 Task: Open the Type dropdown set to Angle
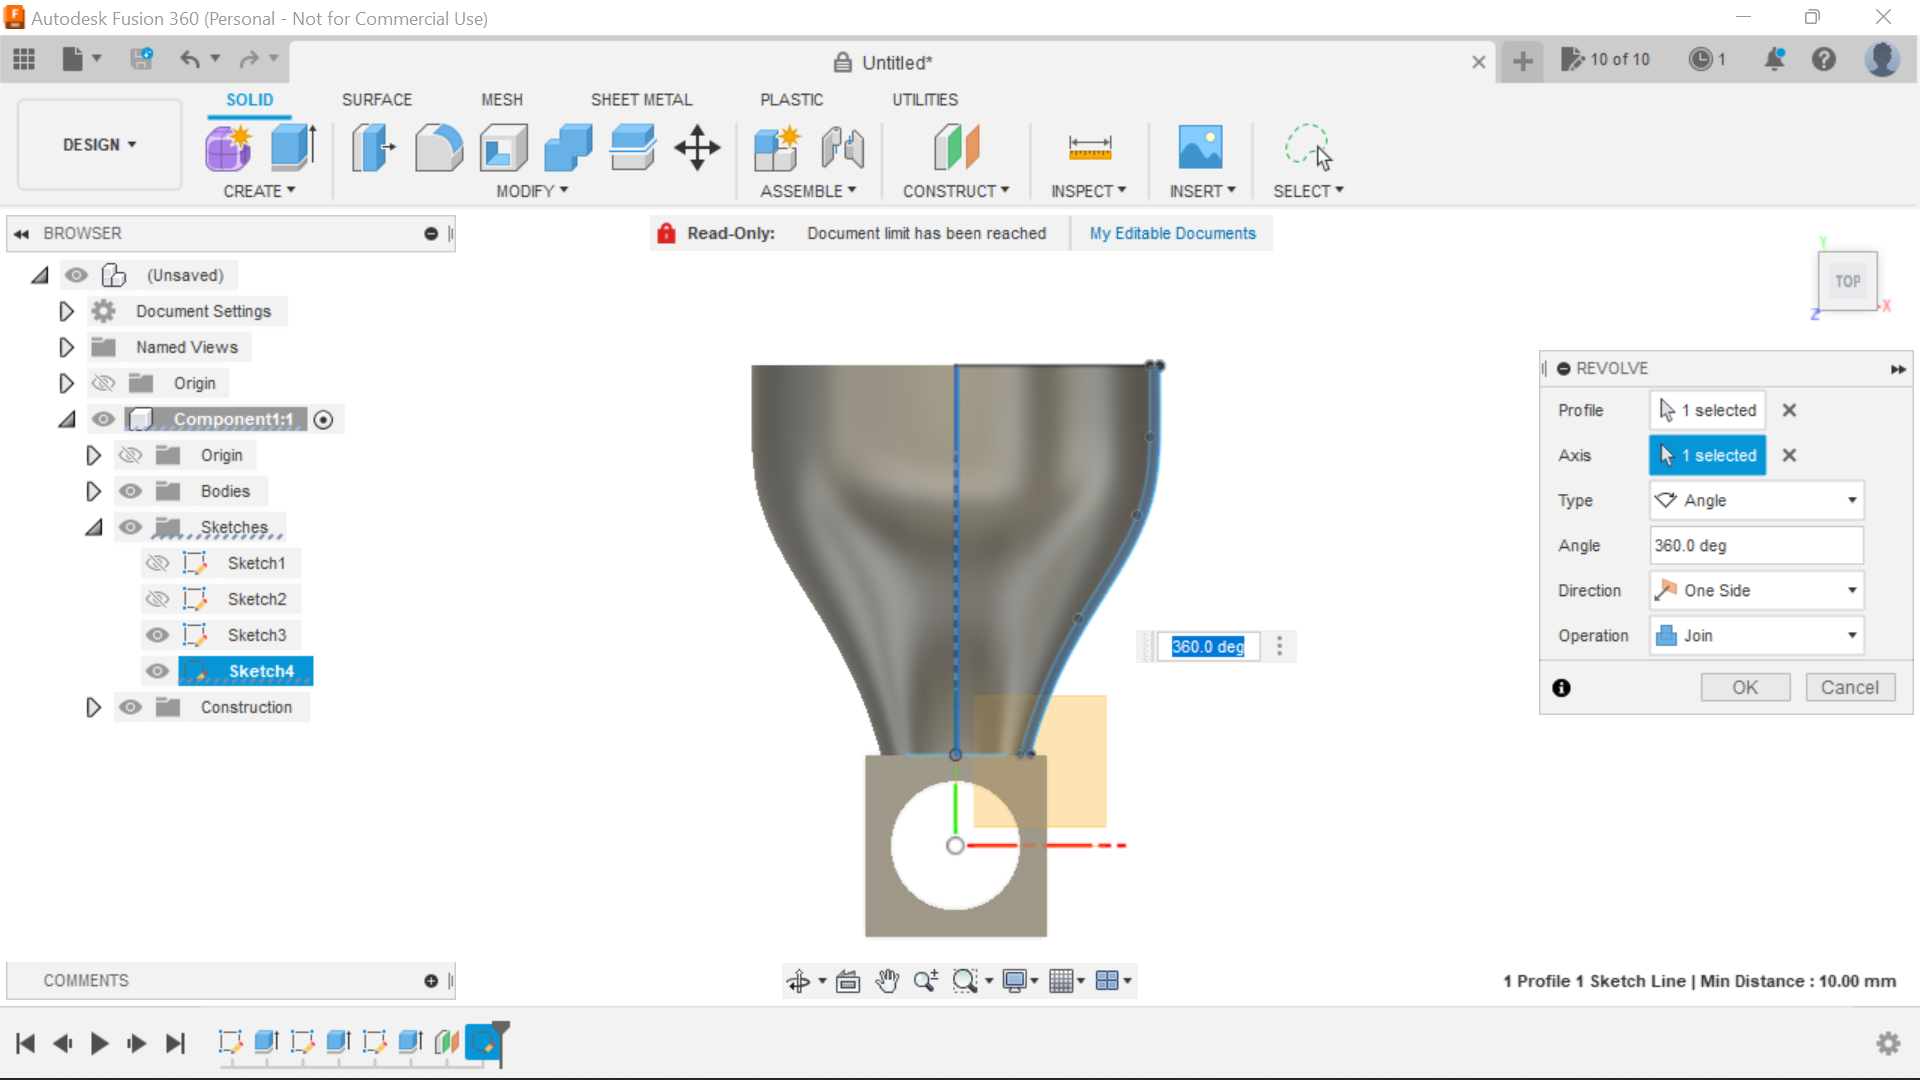[x=1849, y=500]
